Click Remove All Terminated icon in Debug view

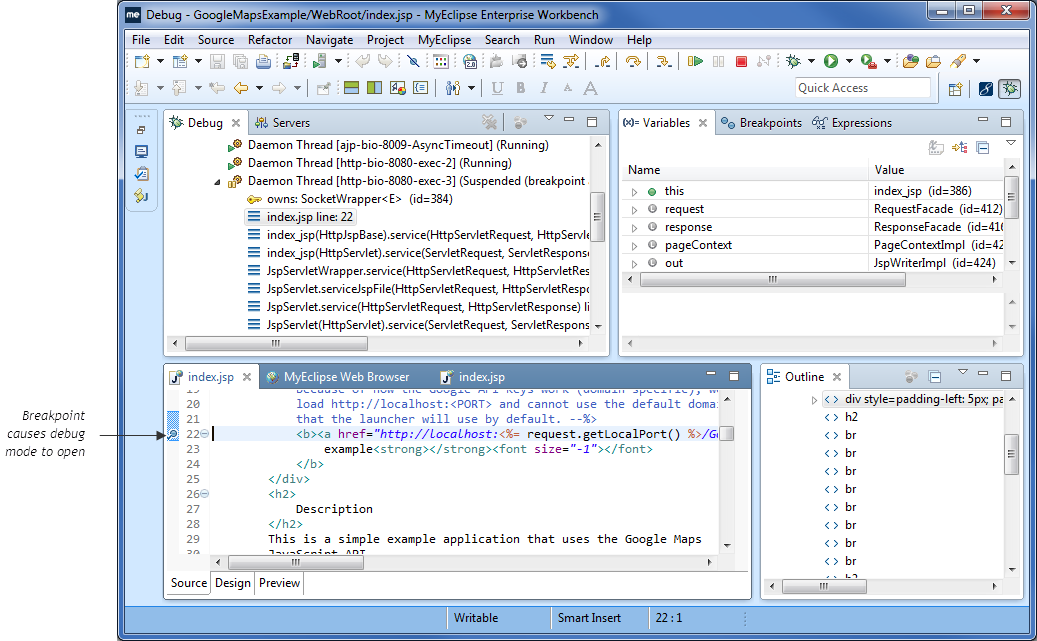coord(489,122)
